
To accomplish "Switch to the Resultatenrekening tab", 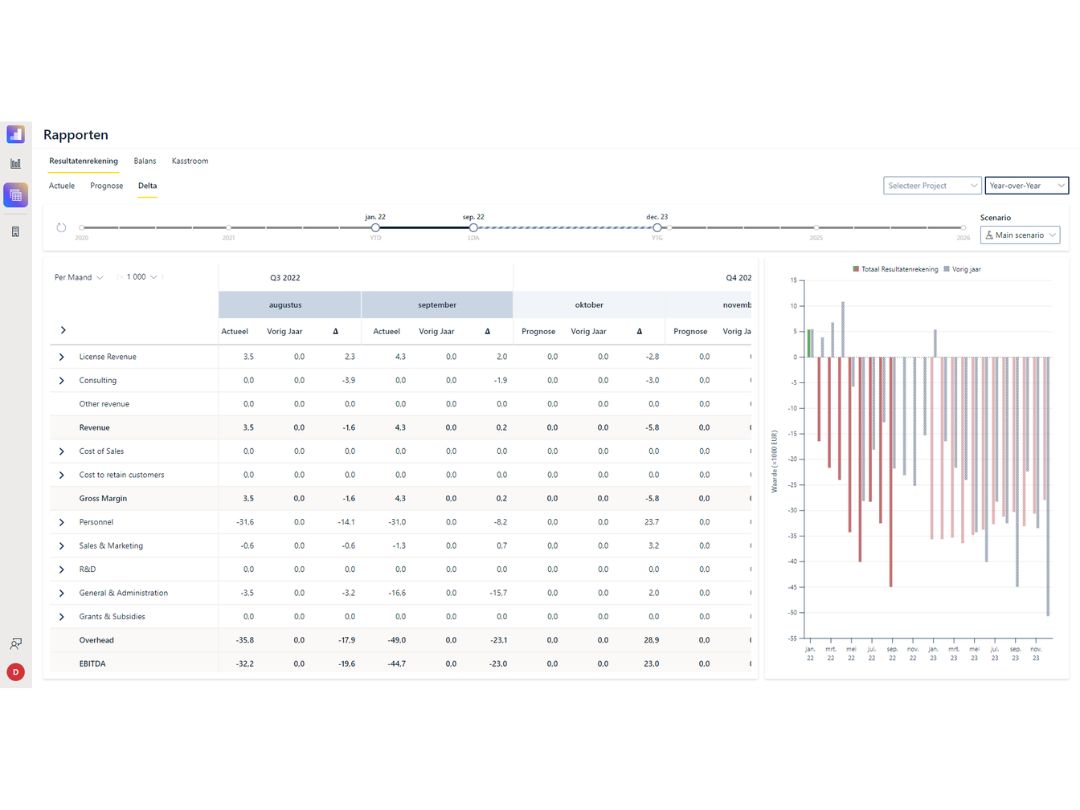I will click(x=83, y=161).
